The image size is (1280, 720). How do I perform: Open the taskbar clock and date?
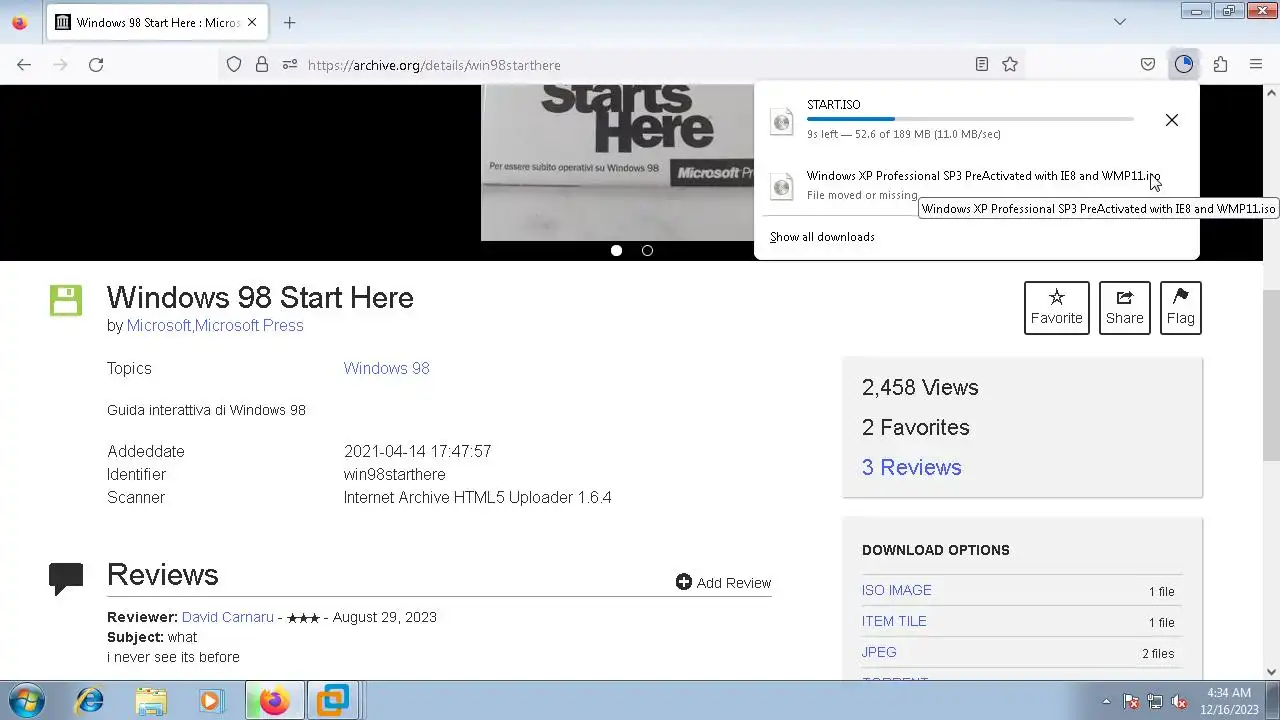pos(1229,701)
